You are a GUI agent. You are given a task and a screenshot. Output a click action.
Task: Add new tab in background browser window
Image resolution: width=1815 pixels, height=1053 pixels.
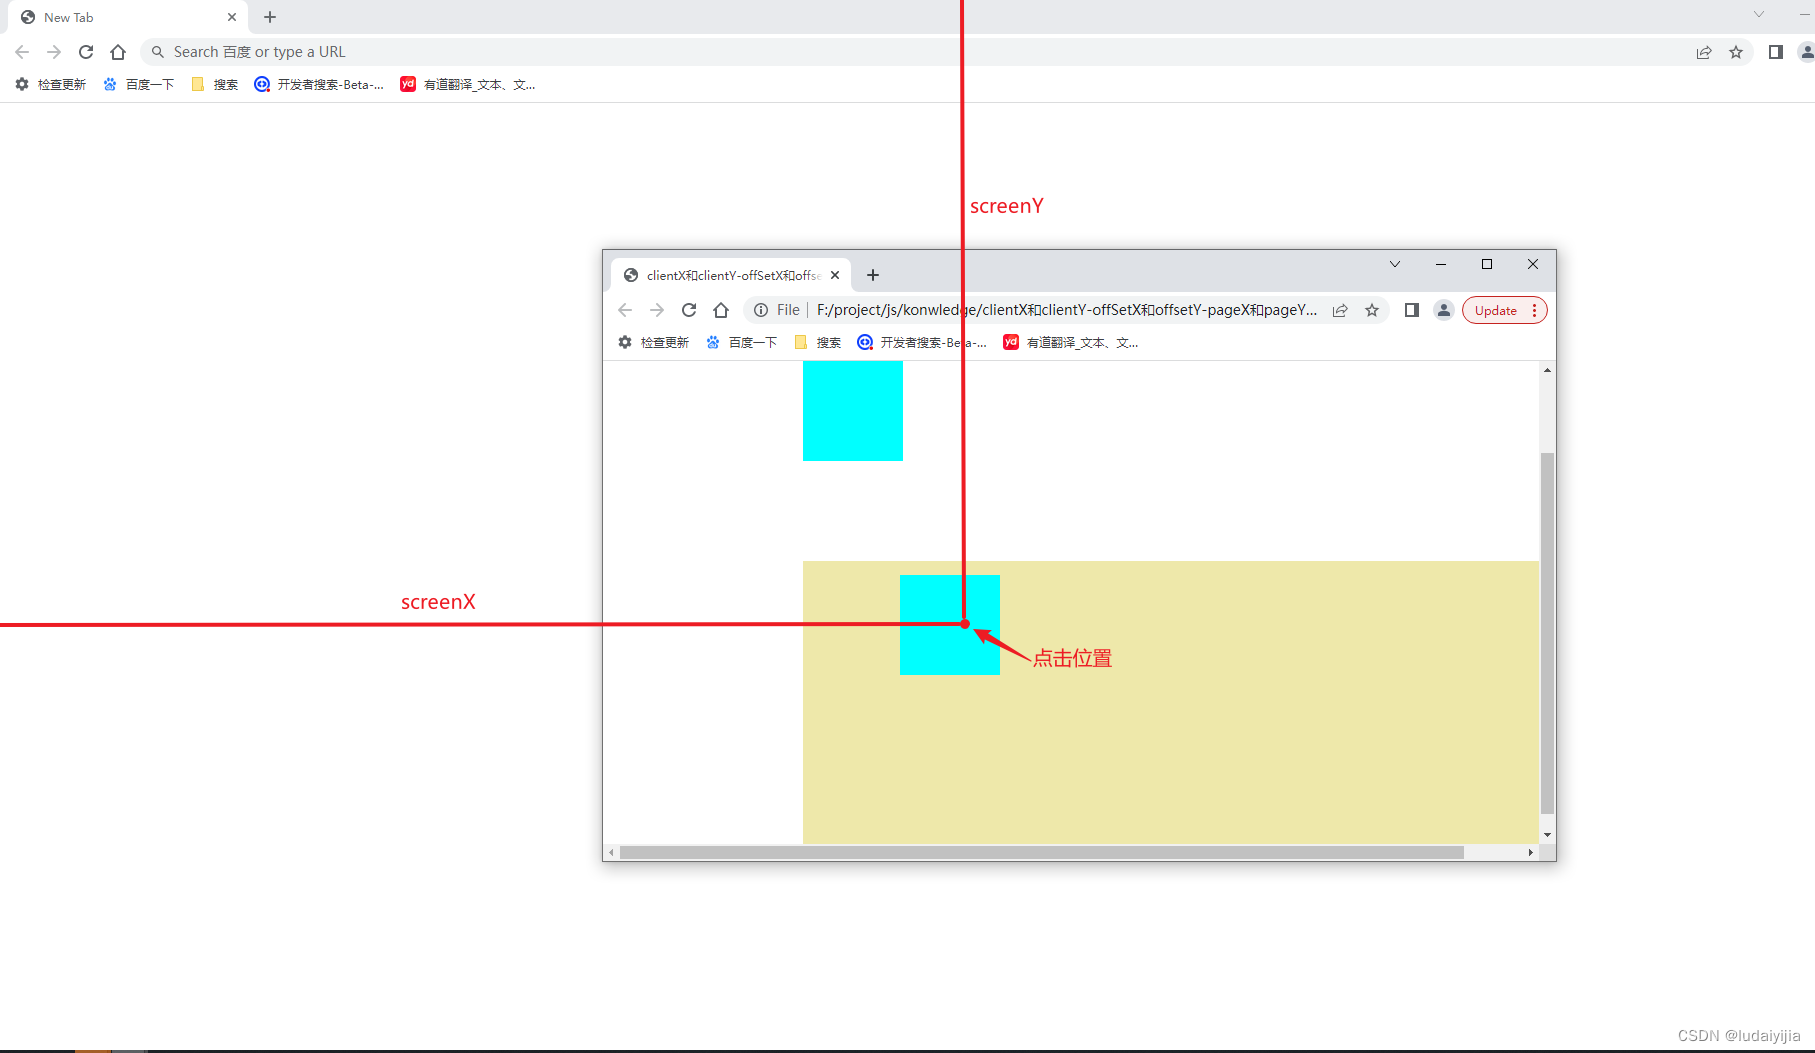coord(270,17)
